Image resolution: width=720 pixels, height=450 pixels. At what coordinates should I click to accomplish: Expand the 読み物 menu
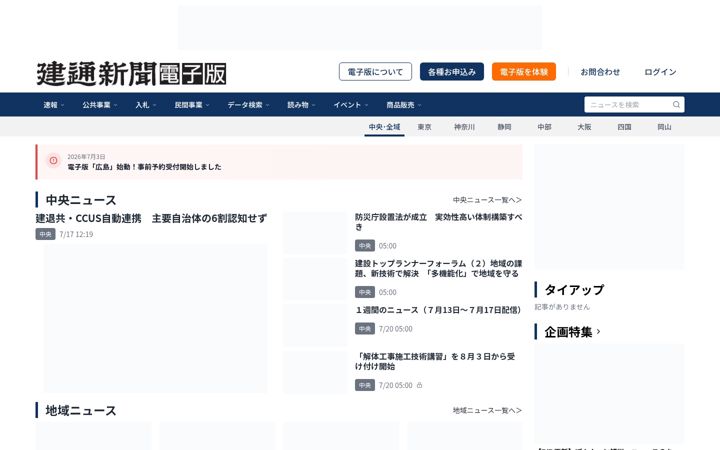point(301,105)
